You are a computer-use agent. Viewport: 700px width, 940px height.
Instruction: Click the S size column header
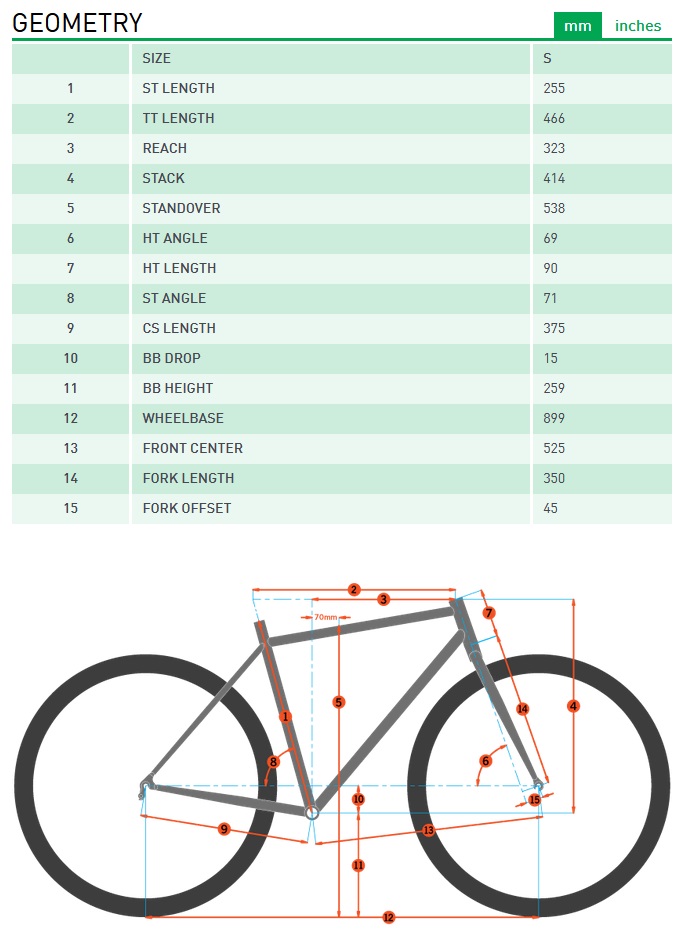click(547, 58)
